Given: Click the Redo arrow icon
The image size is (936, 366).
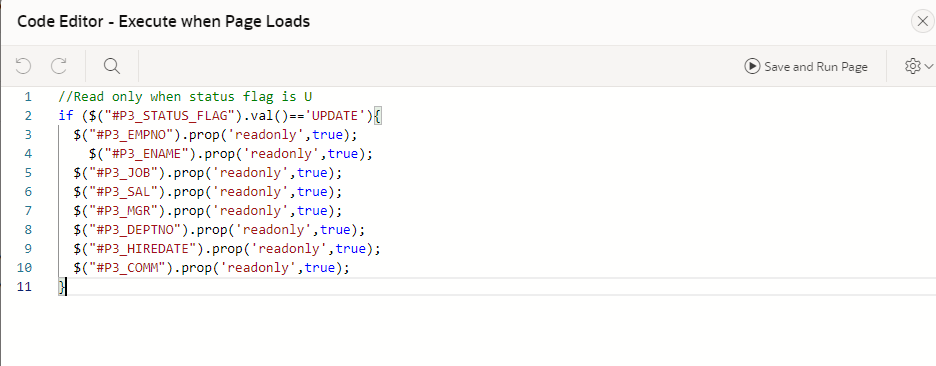Looking at the screenshot, I should (x=58, y=66).
